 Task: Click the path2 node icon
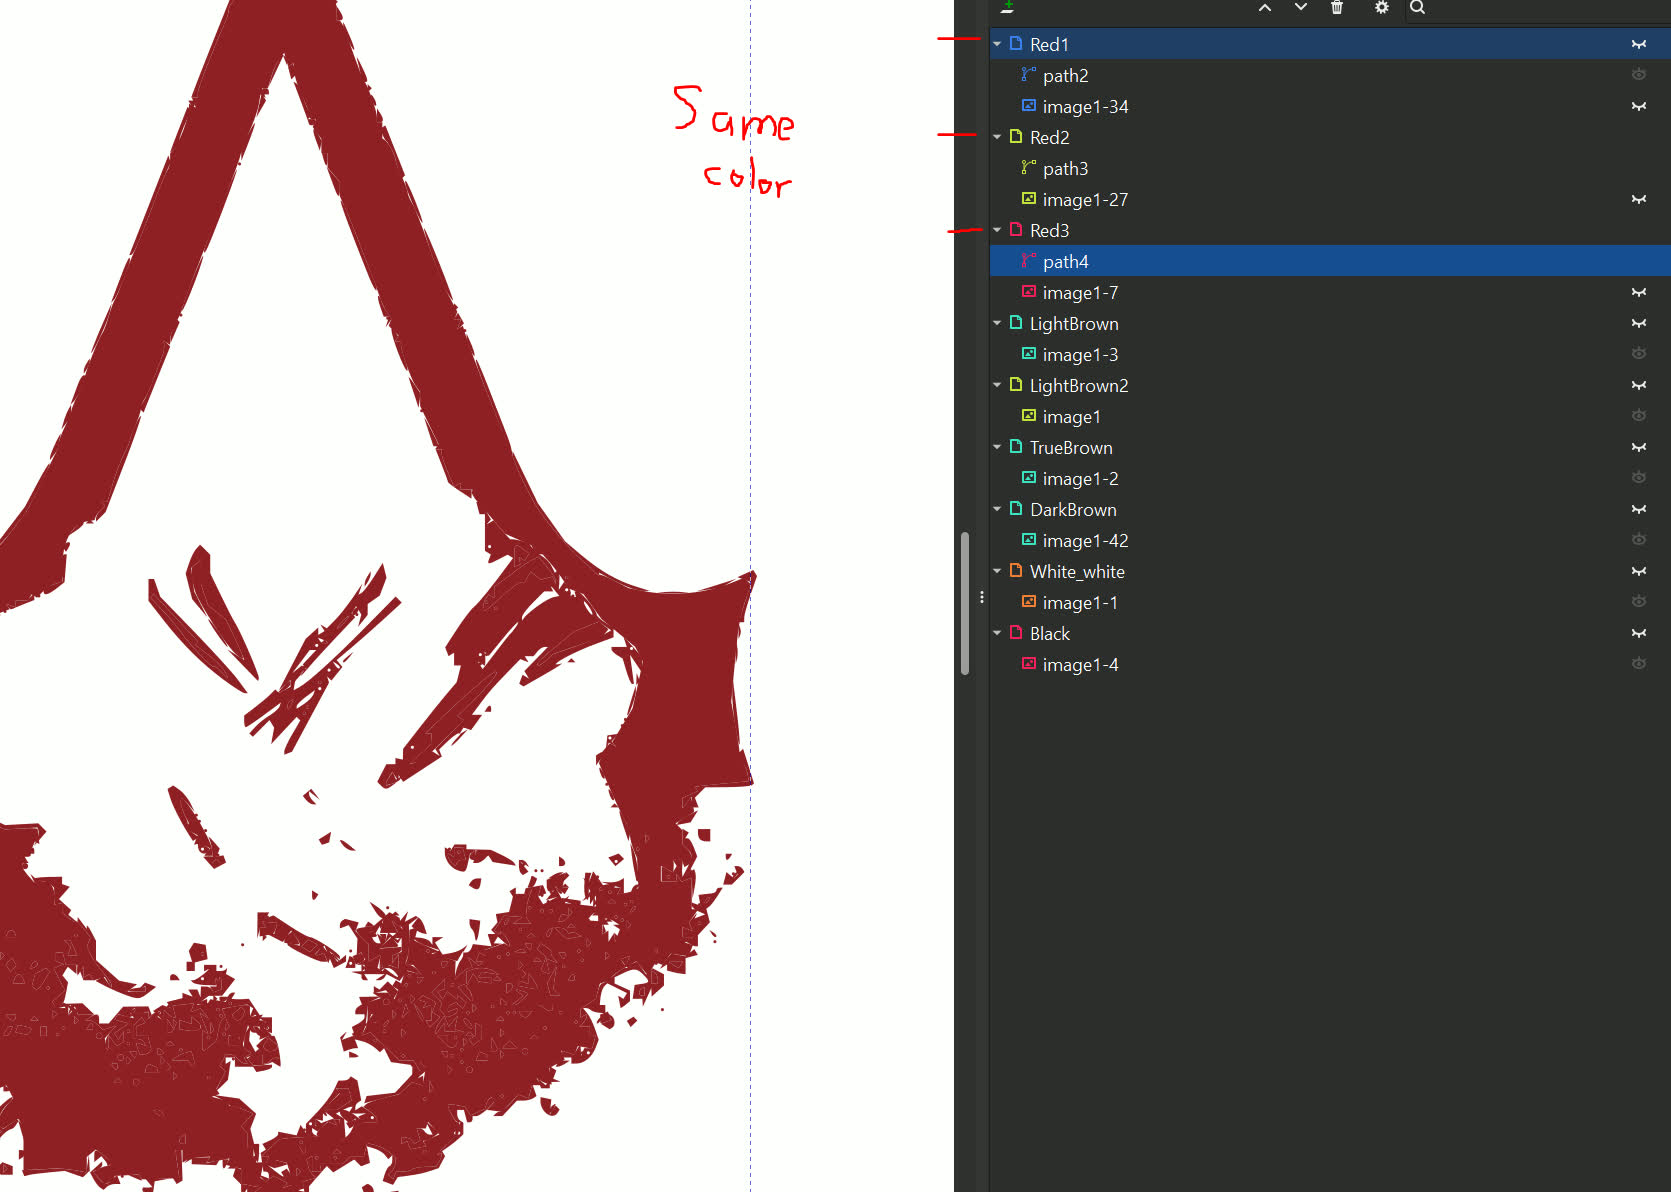point(1028,74)
